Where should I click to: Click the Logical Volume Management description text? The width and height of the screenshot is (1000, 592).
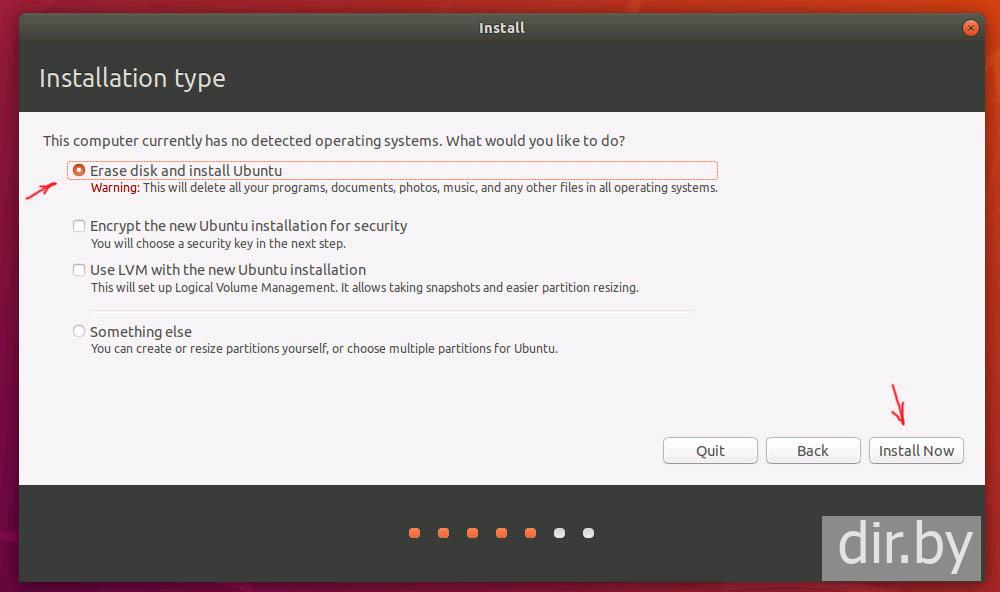point(365,287)
